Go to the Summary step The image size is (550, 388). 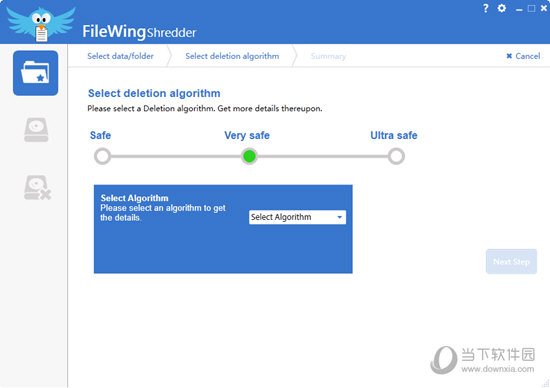pos(328,56)
